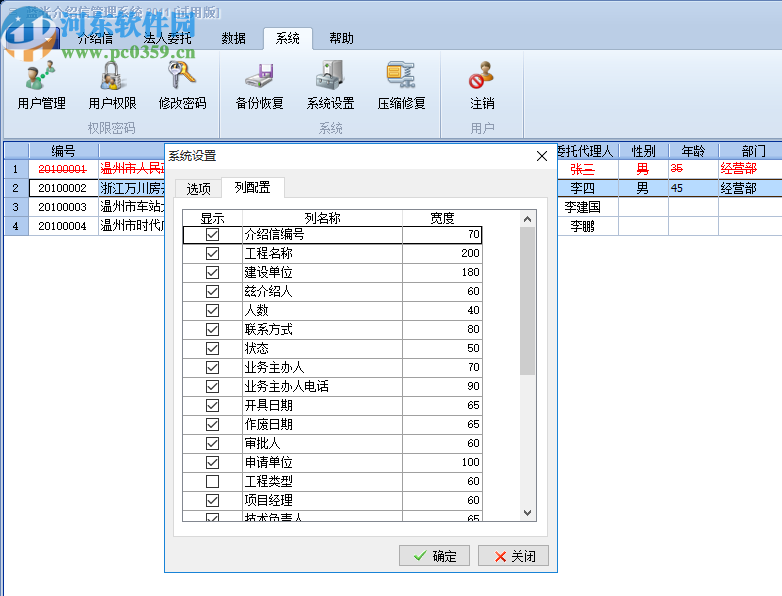Toggle the 项目经理 display checkbox

pos(212,500)
